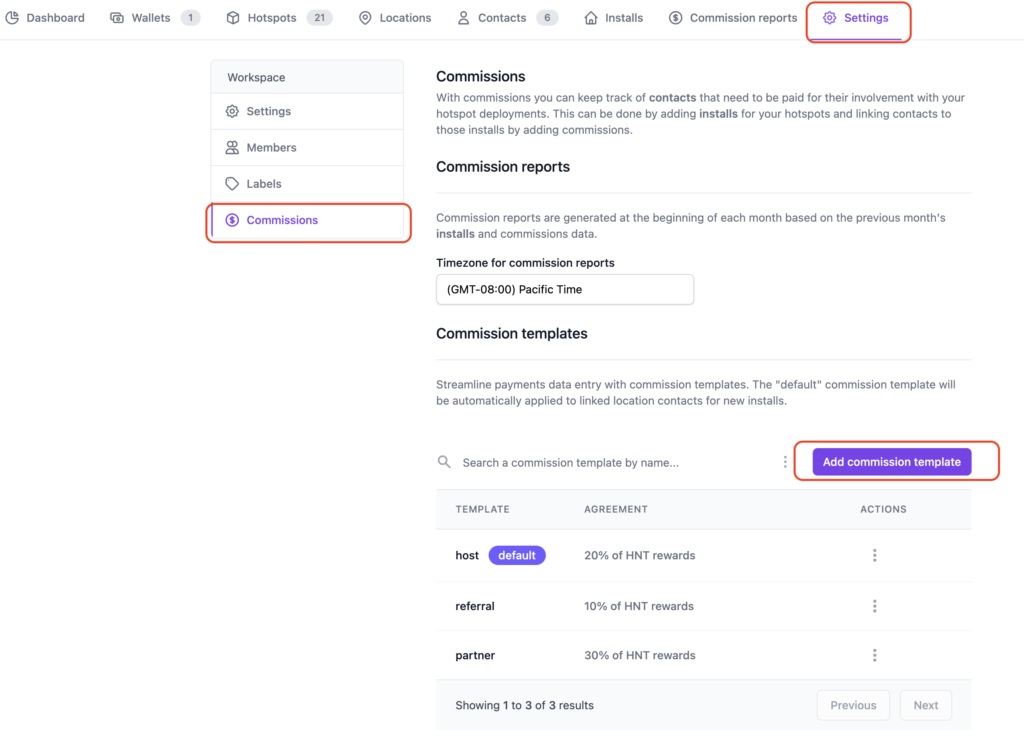Click the Previous pagination button
Viewport: 1024px width, 756px height.
pyautogui.click(x=853, y=705)
